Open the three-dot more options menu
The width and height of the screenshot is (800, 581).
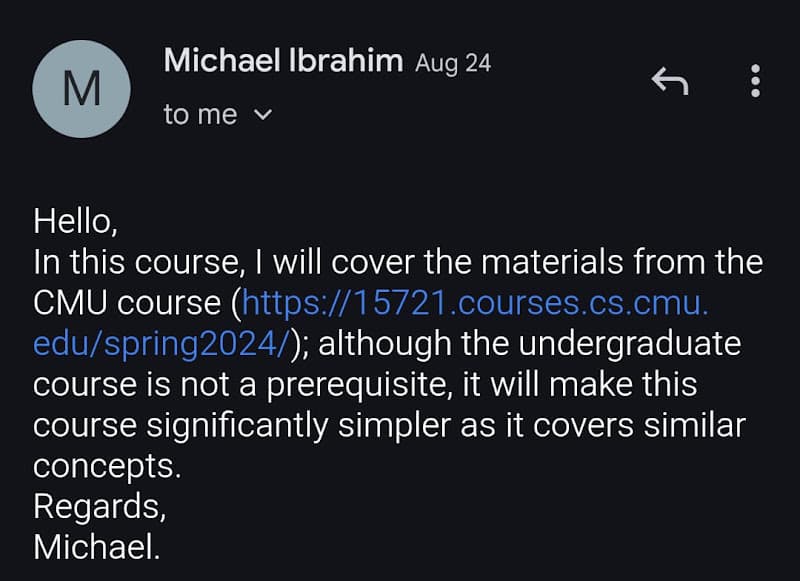point(756,81)
